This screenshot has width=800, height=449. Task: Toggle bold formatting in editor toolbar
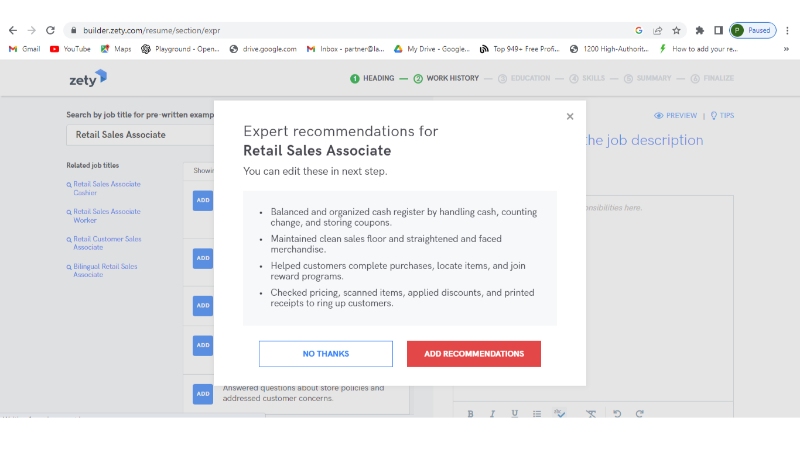470,414
